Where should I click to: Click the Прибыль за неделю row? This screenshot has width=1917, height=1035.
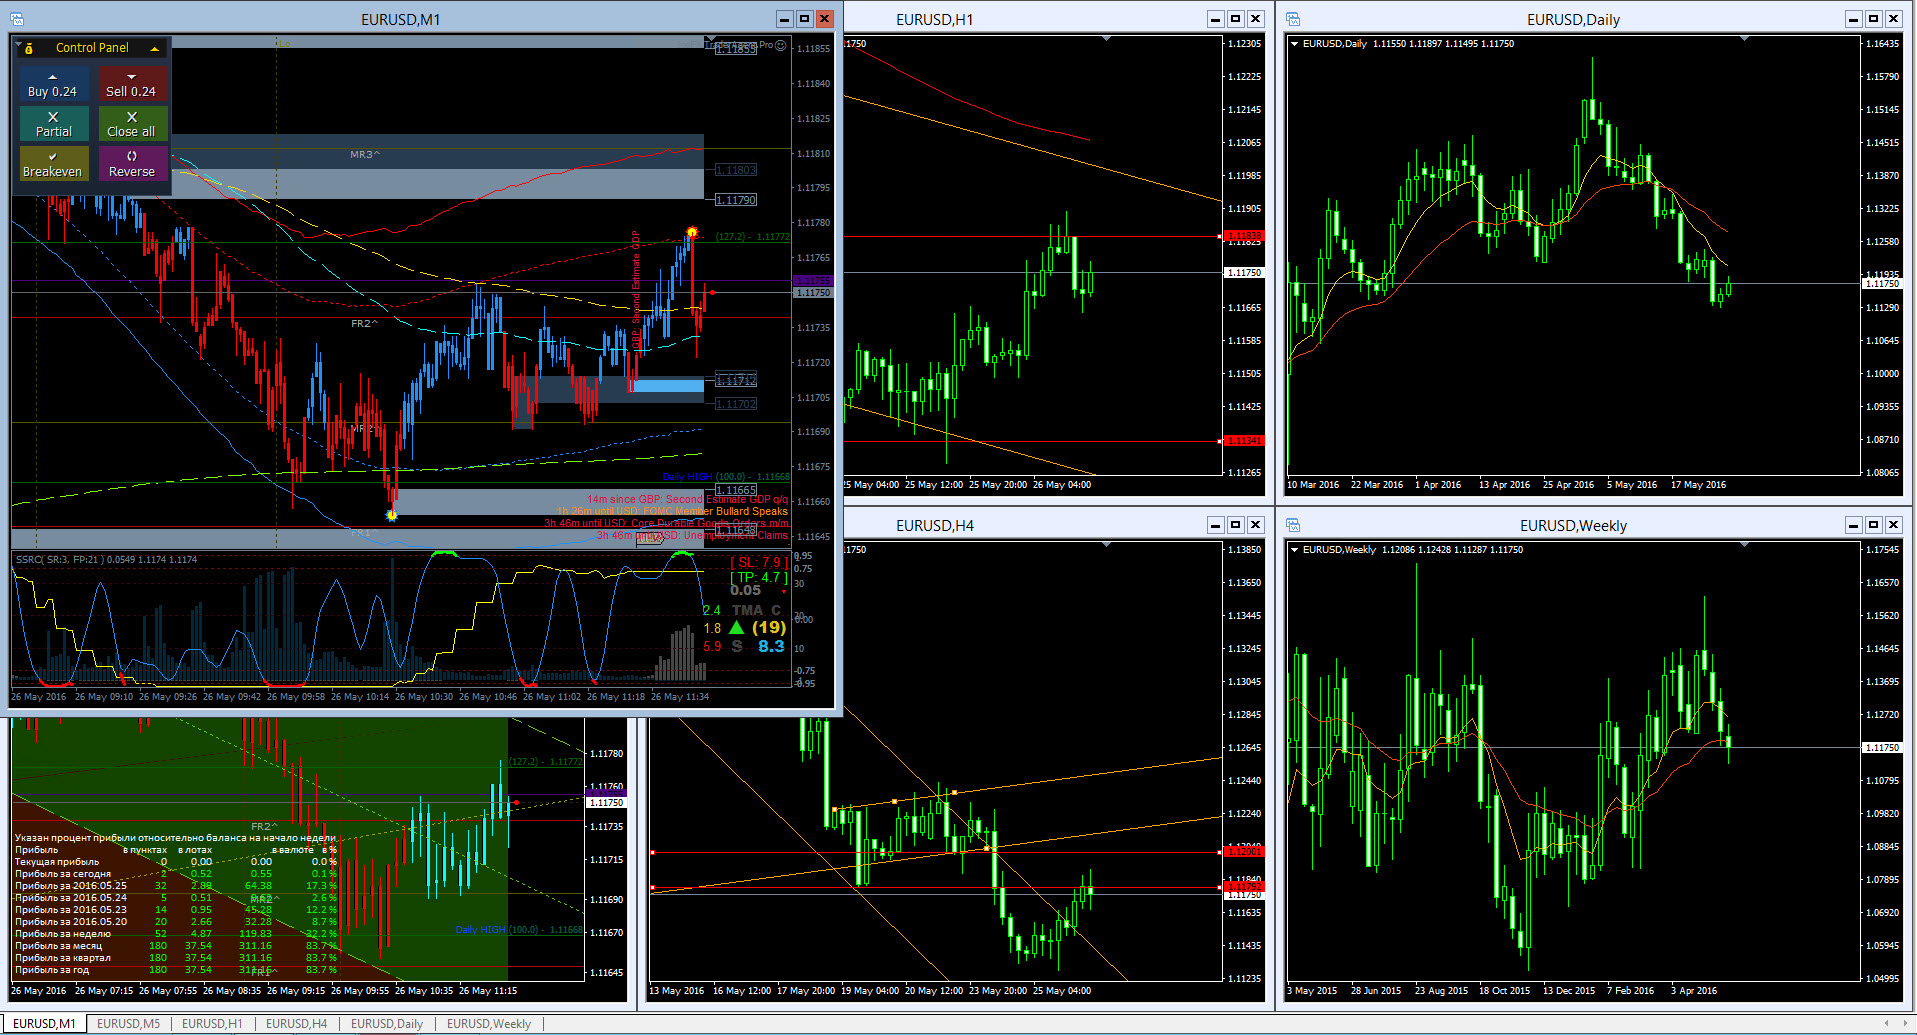point(175,934)
